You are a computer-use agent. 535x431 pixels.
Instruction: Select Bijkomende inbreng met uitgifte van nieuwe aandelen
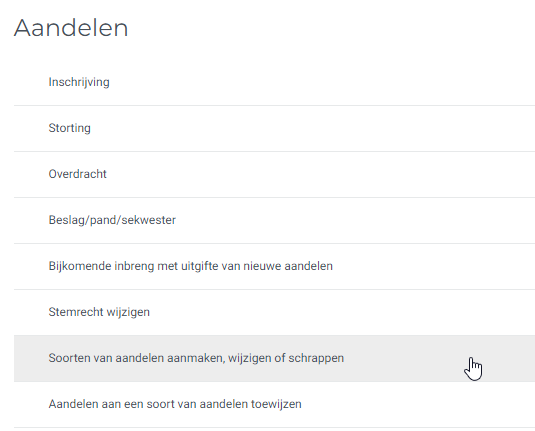coord(274,267)
